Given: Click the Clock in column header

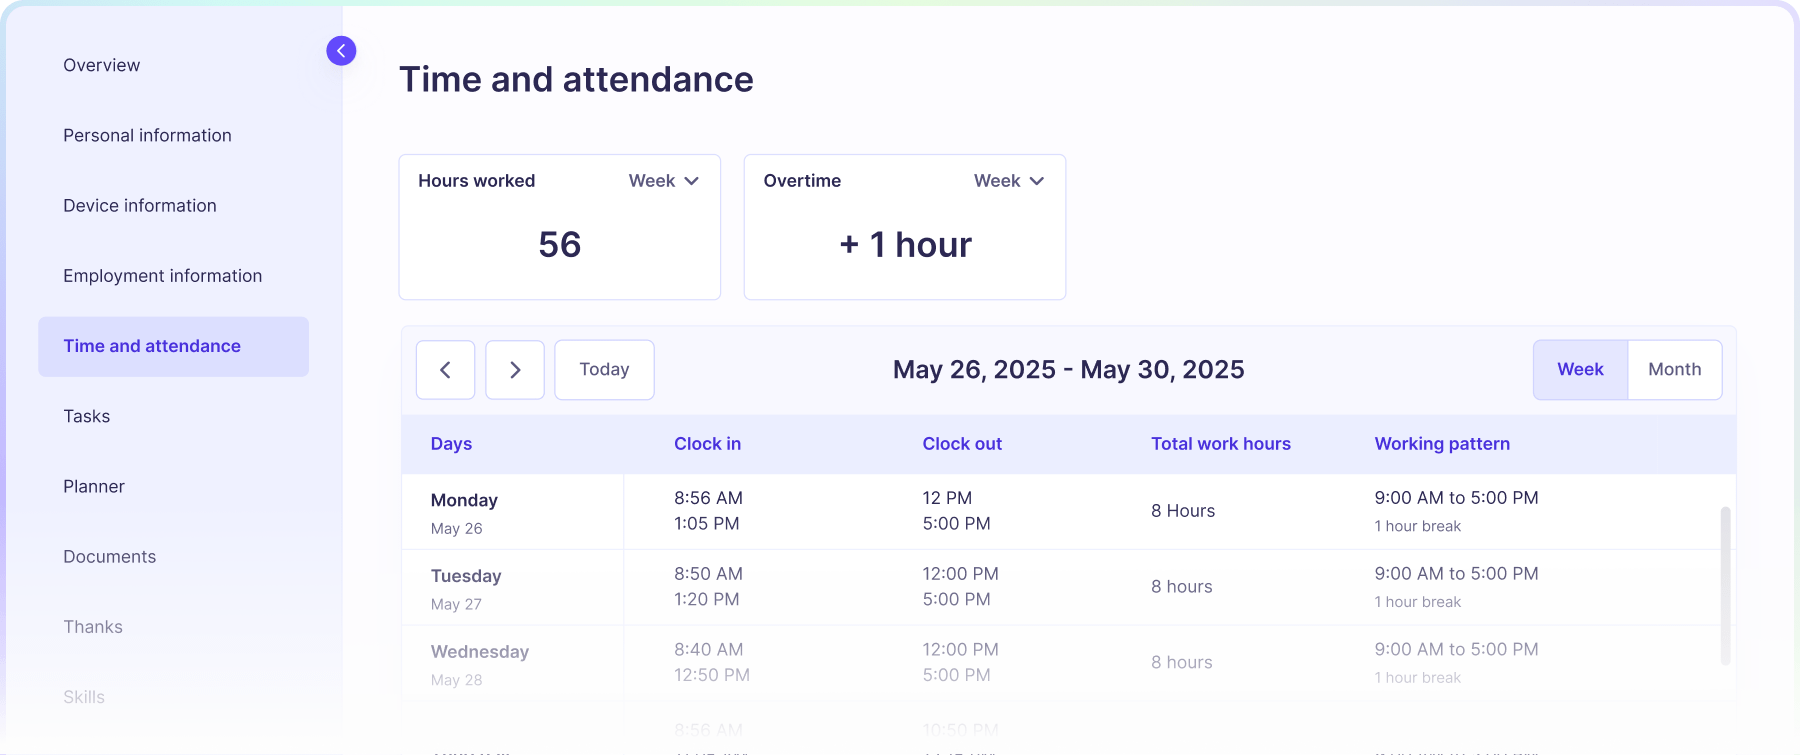Looking at the screenshot, I should point(707,444).
